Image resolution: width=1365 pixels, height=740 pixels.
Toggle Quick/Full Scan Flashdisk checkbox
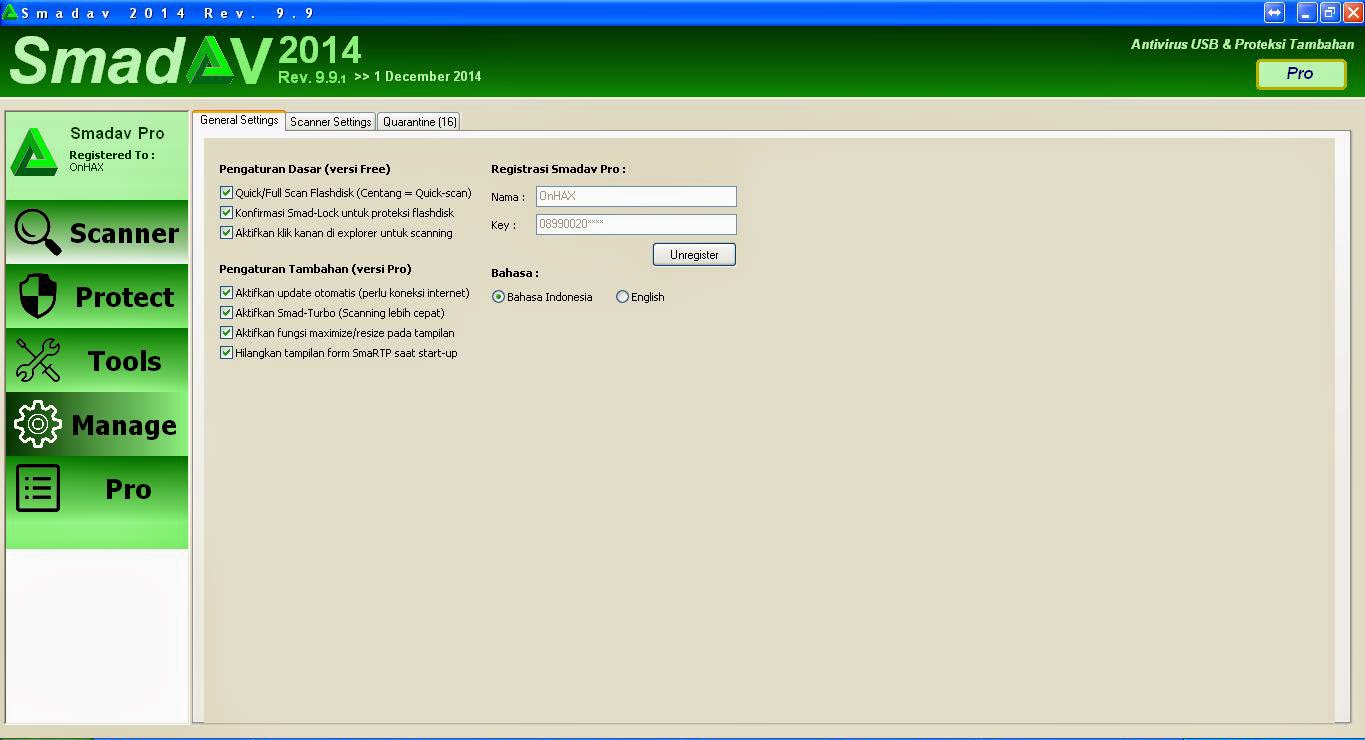coord(226,193)
